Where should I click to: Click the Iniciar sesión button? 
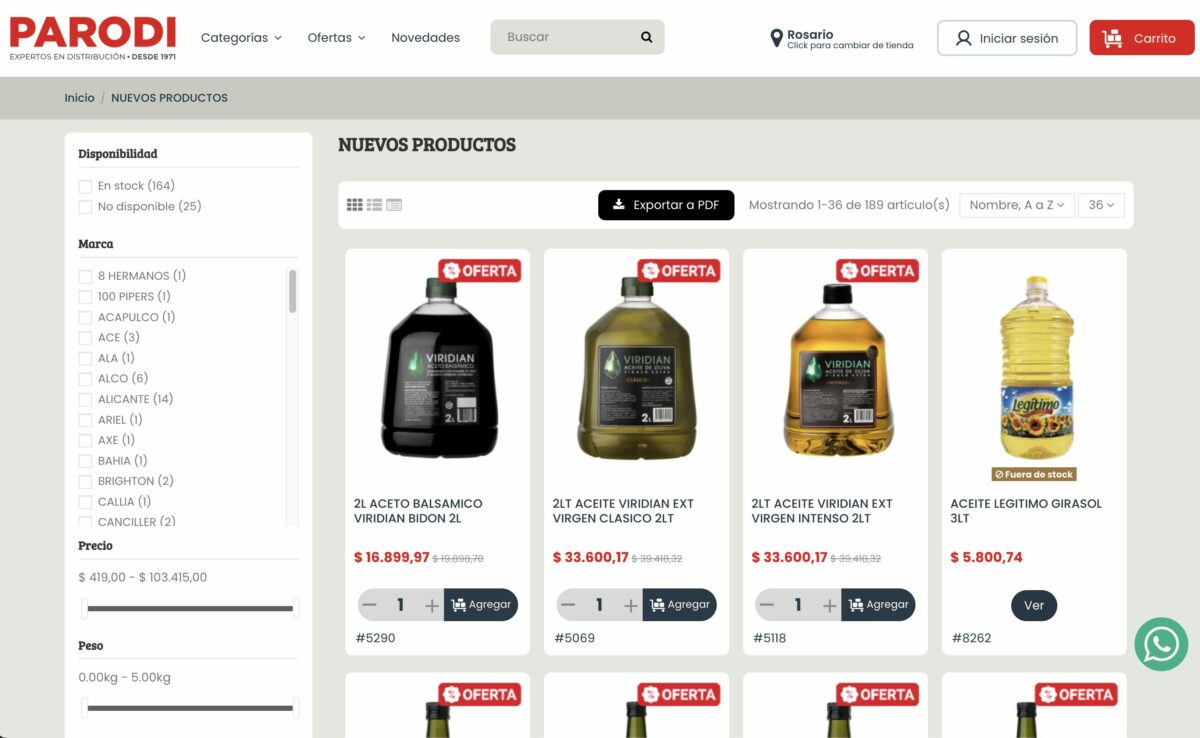[1006, 38]
